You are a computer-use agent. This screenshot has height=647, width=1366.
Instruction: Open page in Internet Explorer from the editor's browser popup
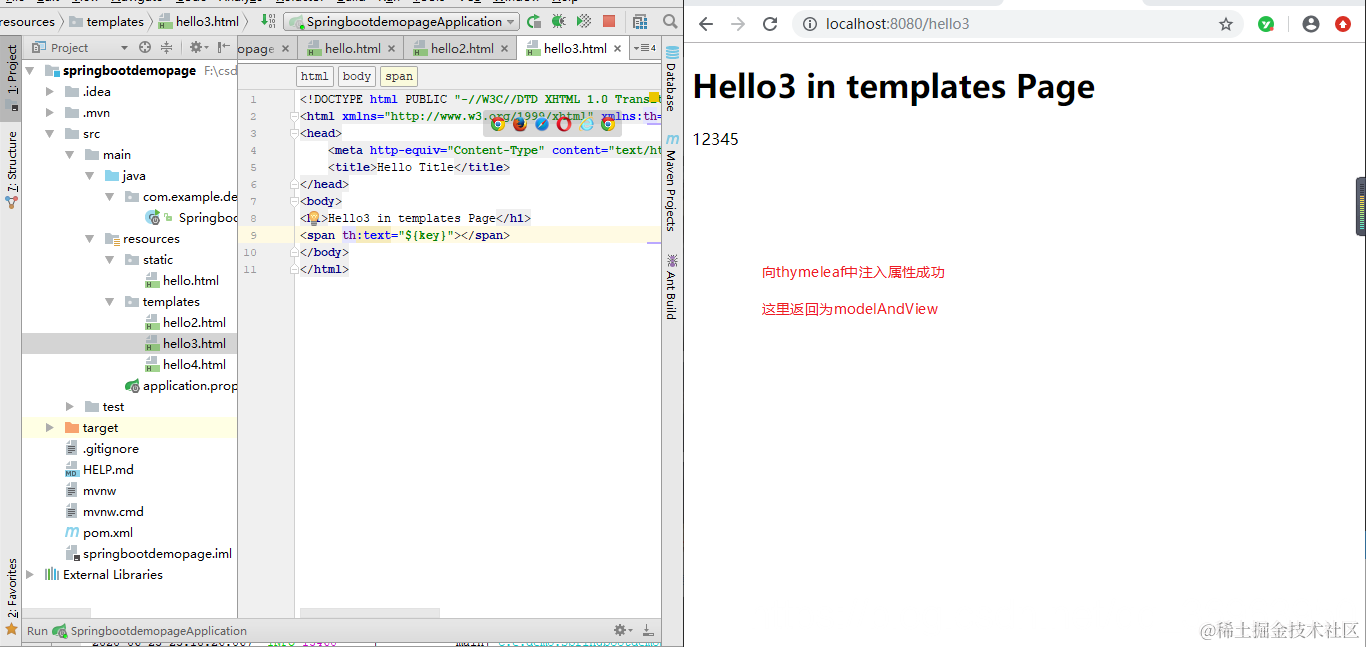click(586, 124)
